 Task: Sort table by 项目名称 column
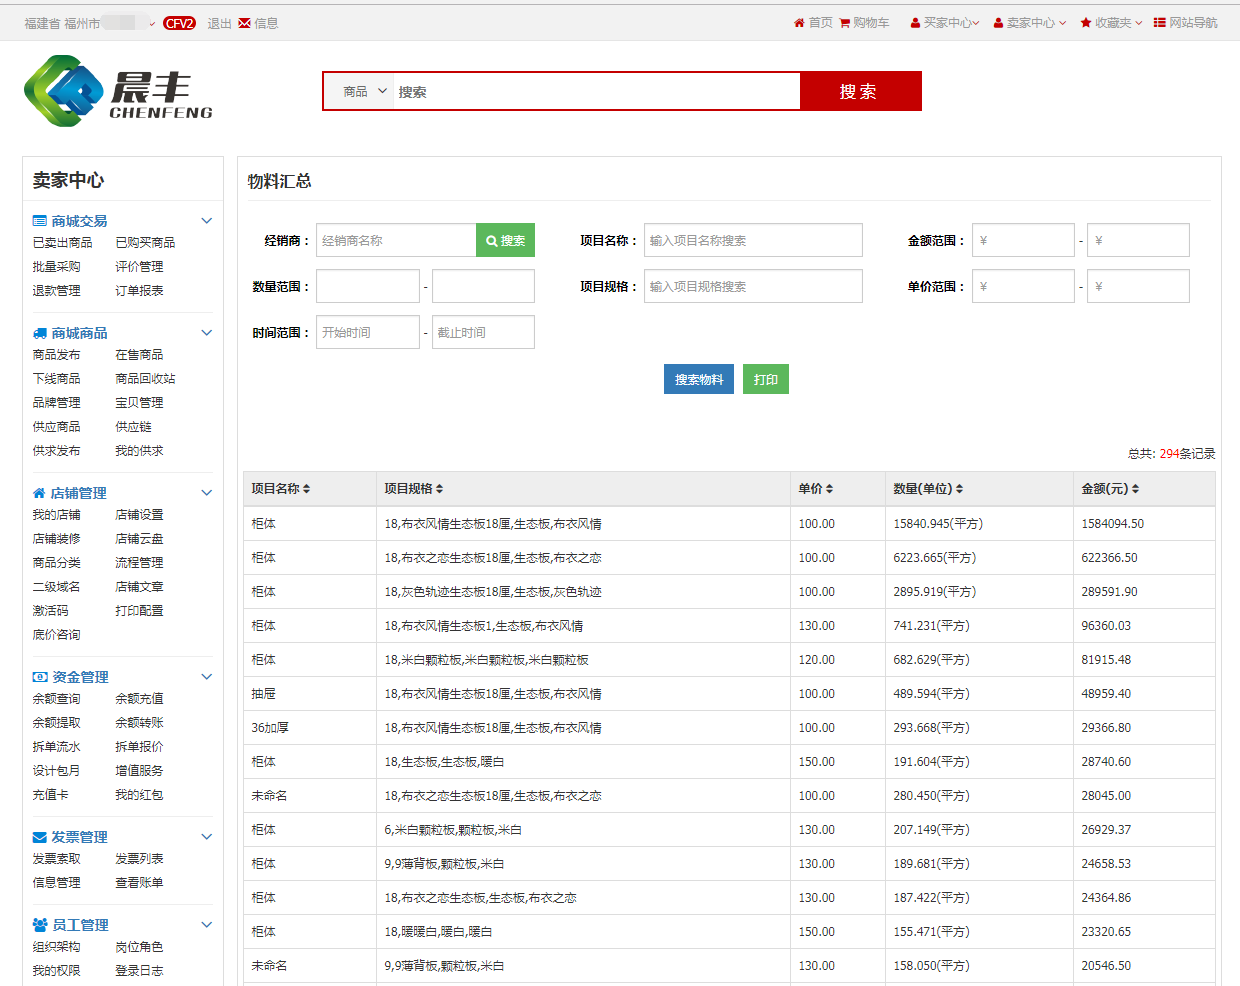click(306, 489)
